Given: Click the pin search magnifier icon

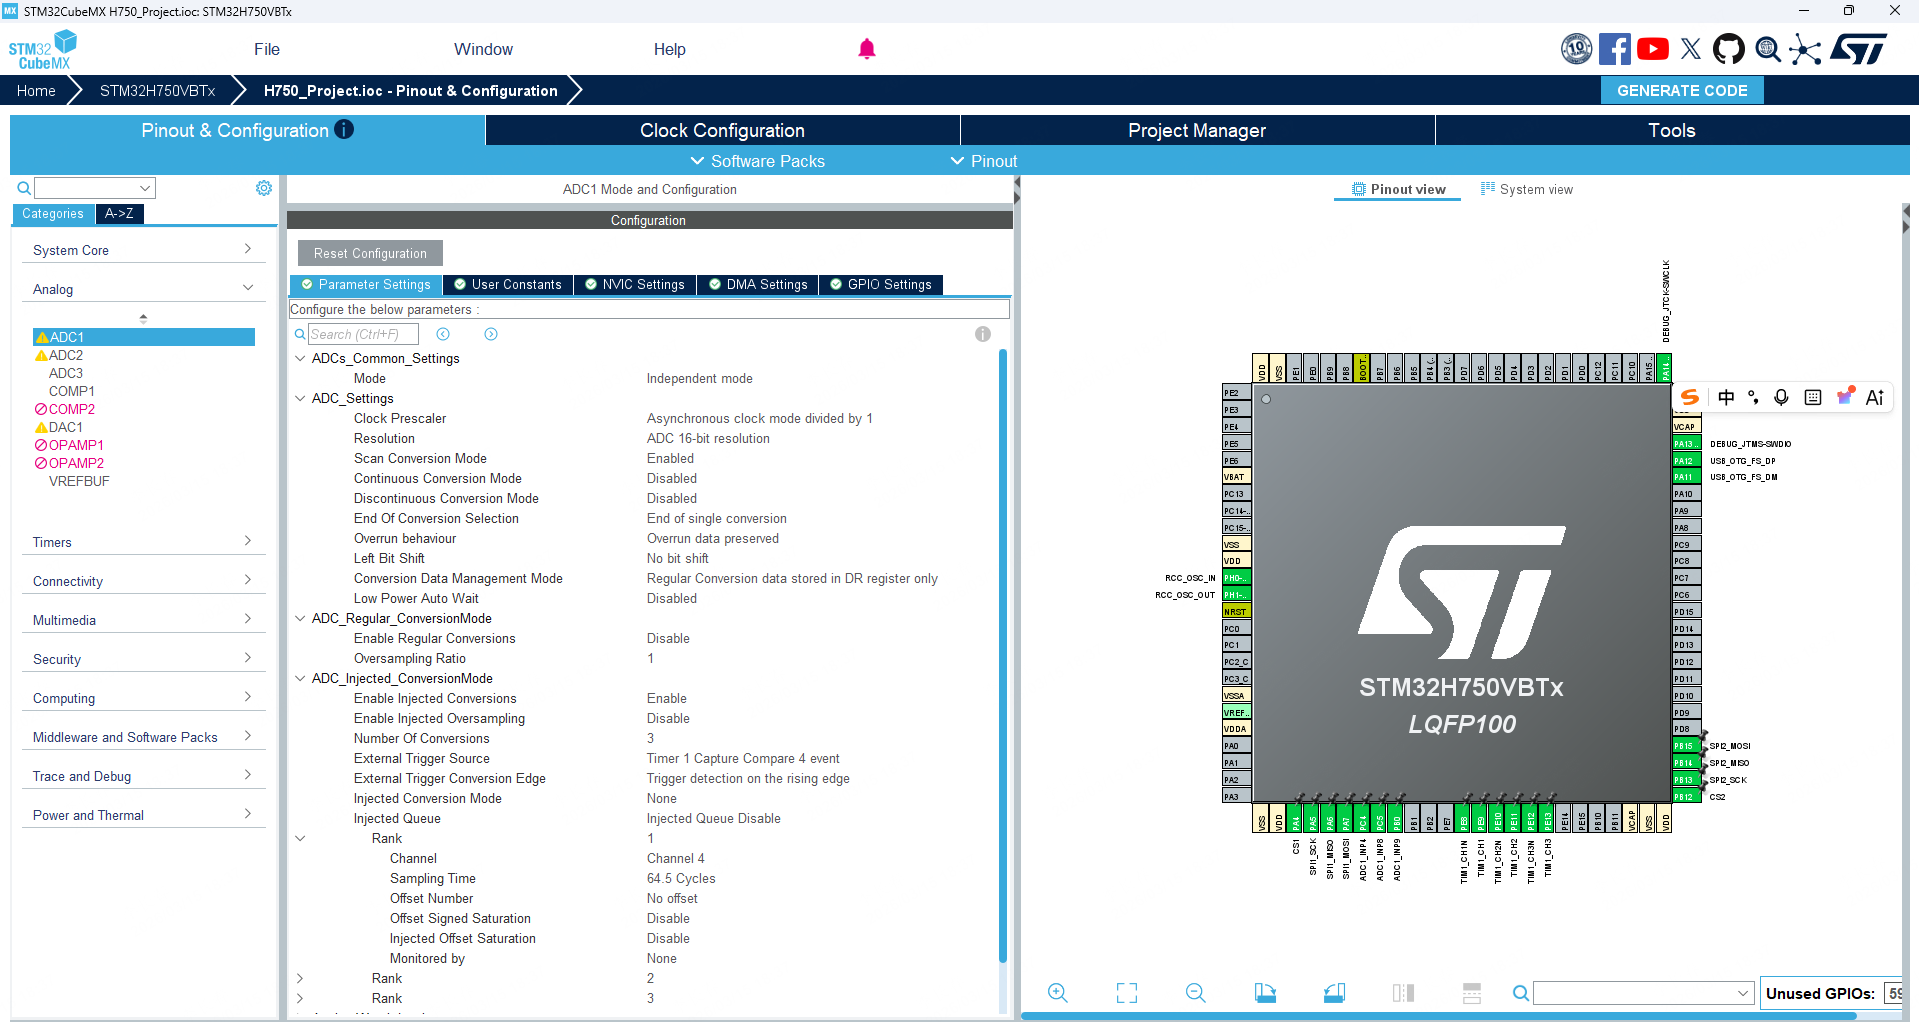Looking at the screenshot, I should click(1520, 993).
